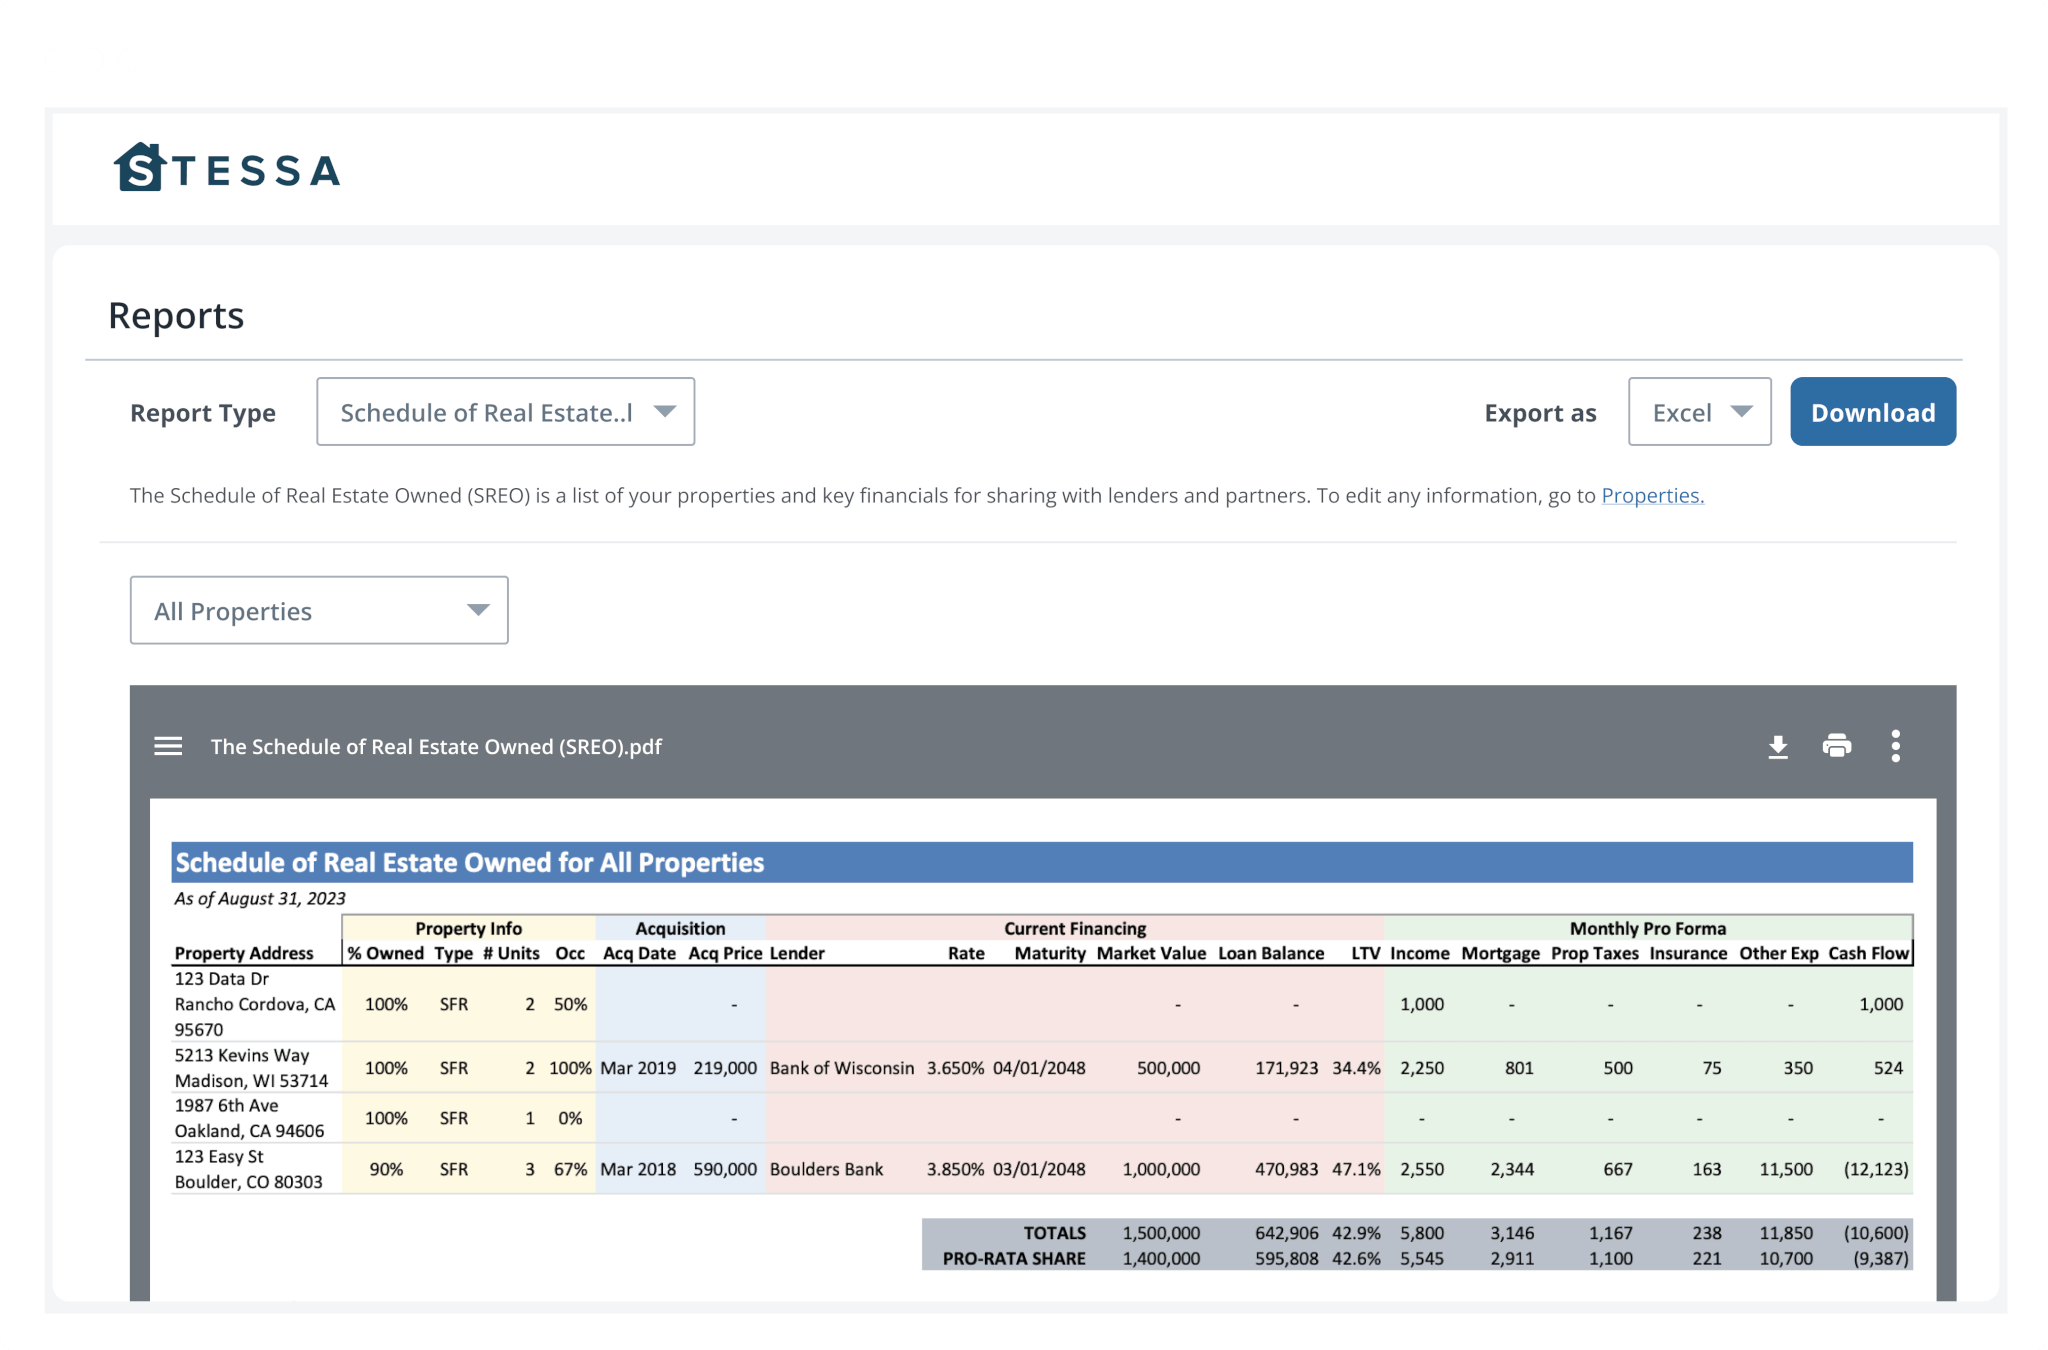
Task: Expand the All Properties filter dropdown
Action: (x=318, y=610)
